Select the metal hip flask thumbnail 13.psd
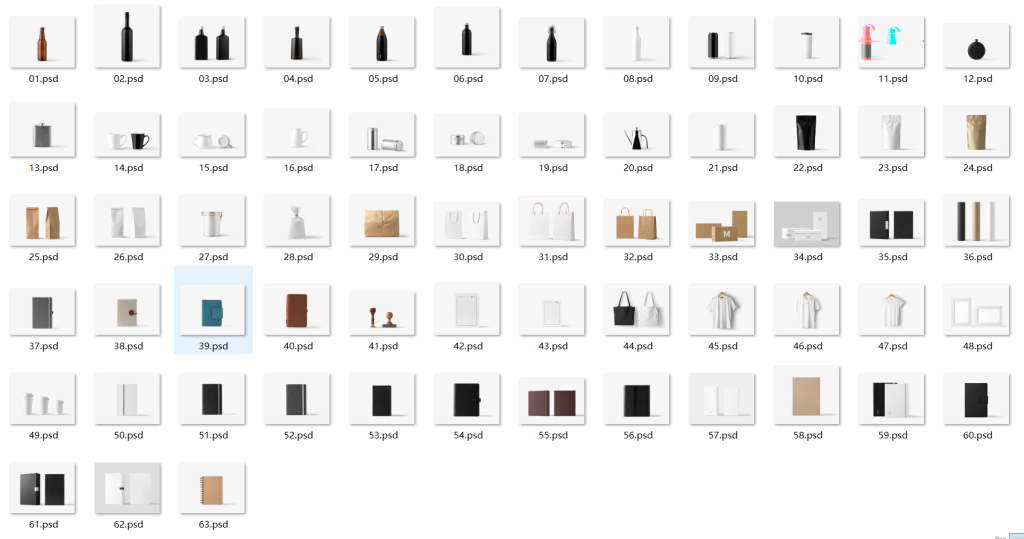The height and width of the screenshot is (539, 1024). [43, 133]
